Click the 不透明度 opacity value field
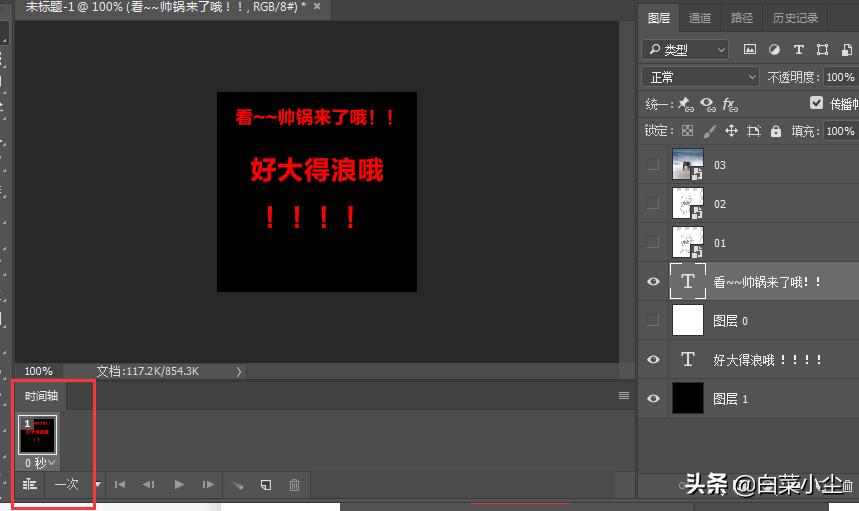 841,77
